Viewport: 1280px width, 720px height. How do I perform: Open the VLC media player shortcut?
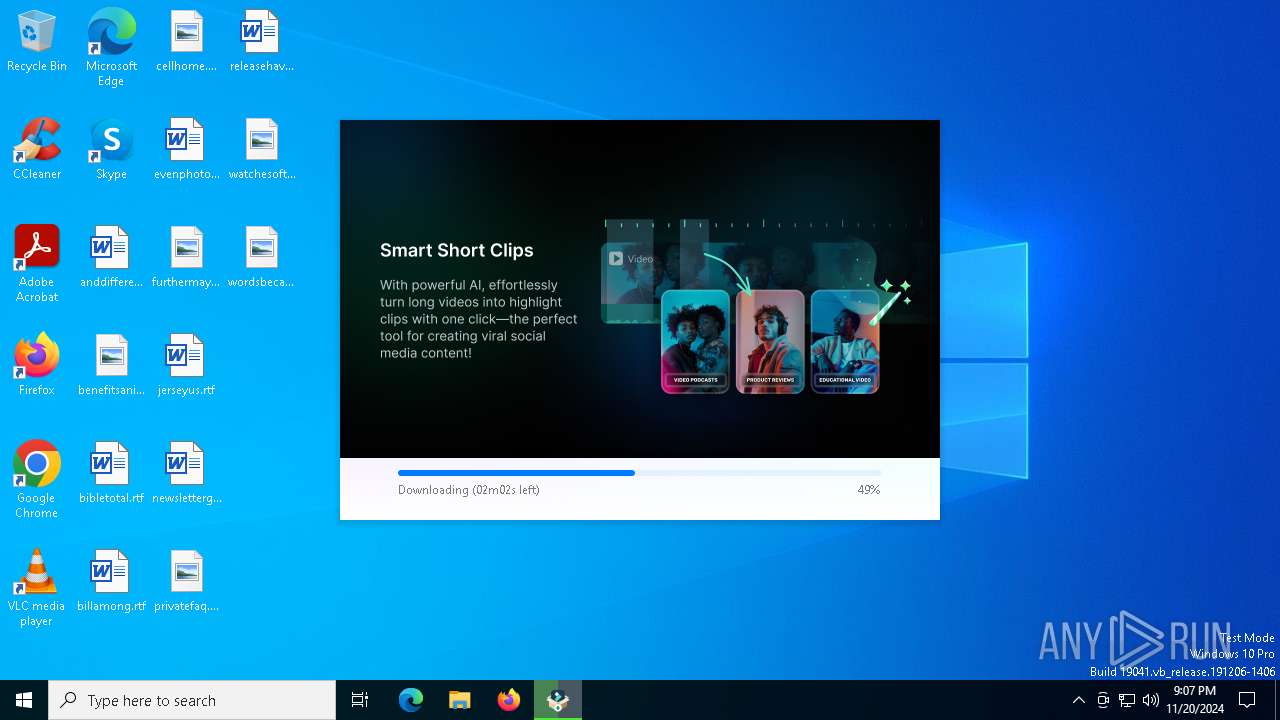point(37,588)
